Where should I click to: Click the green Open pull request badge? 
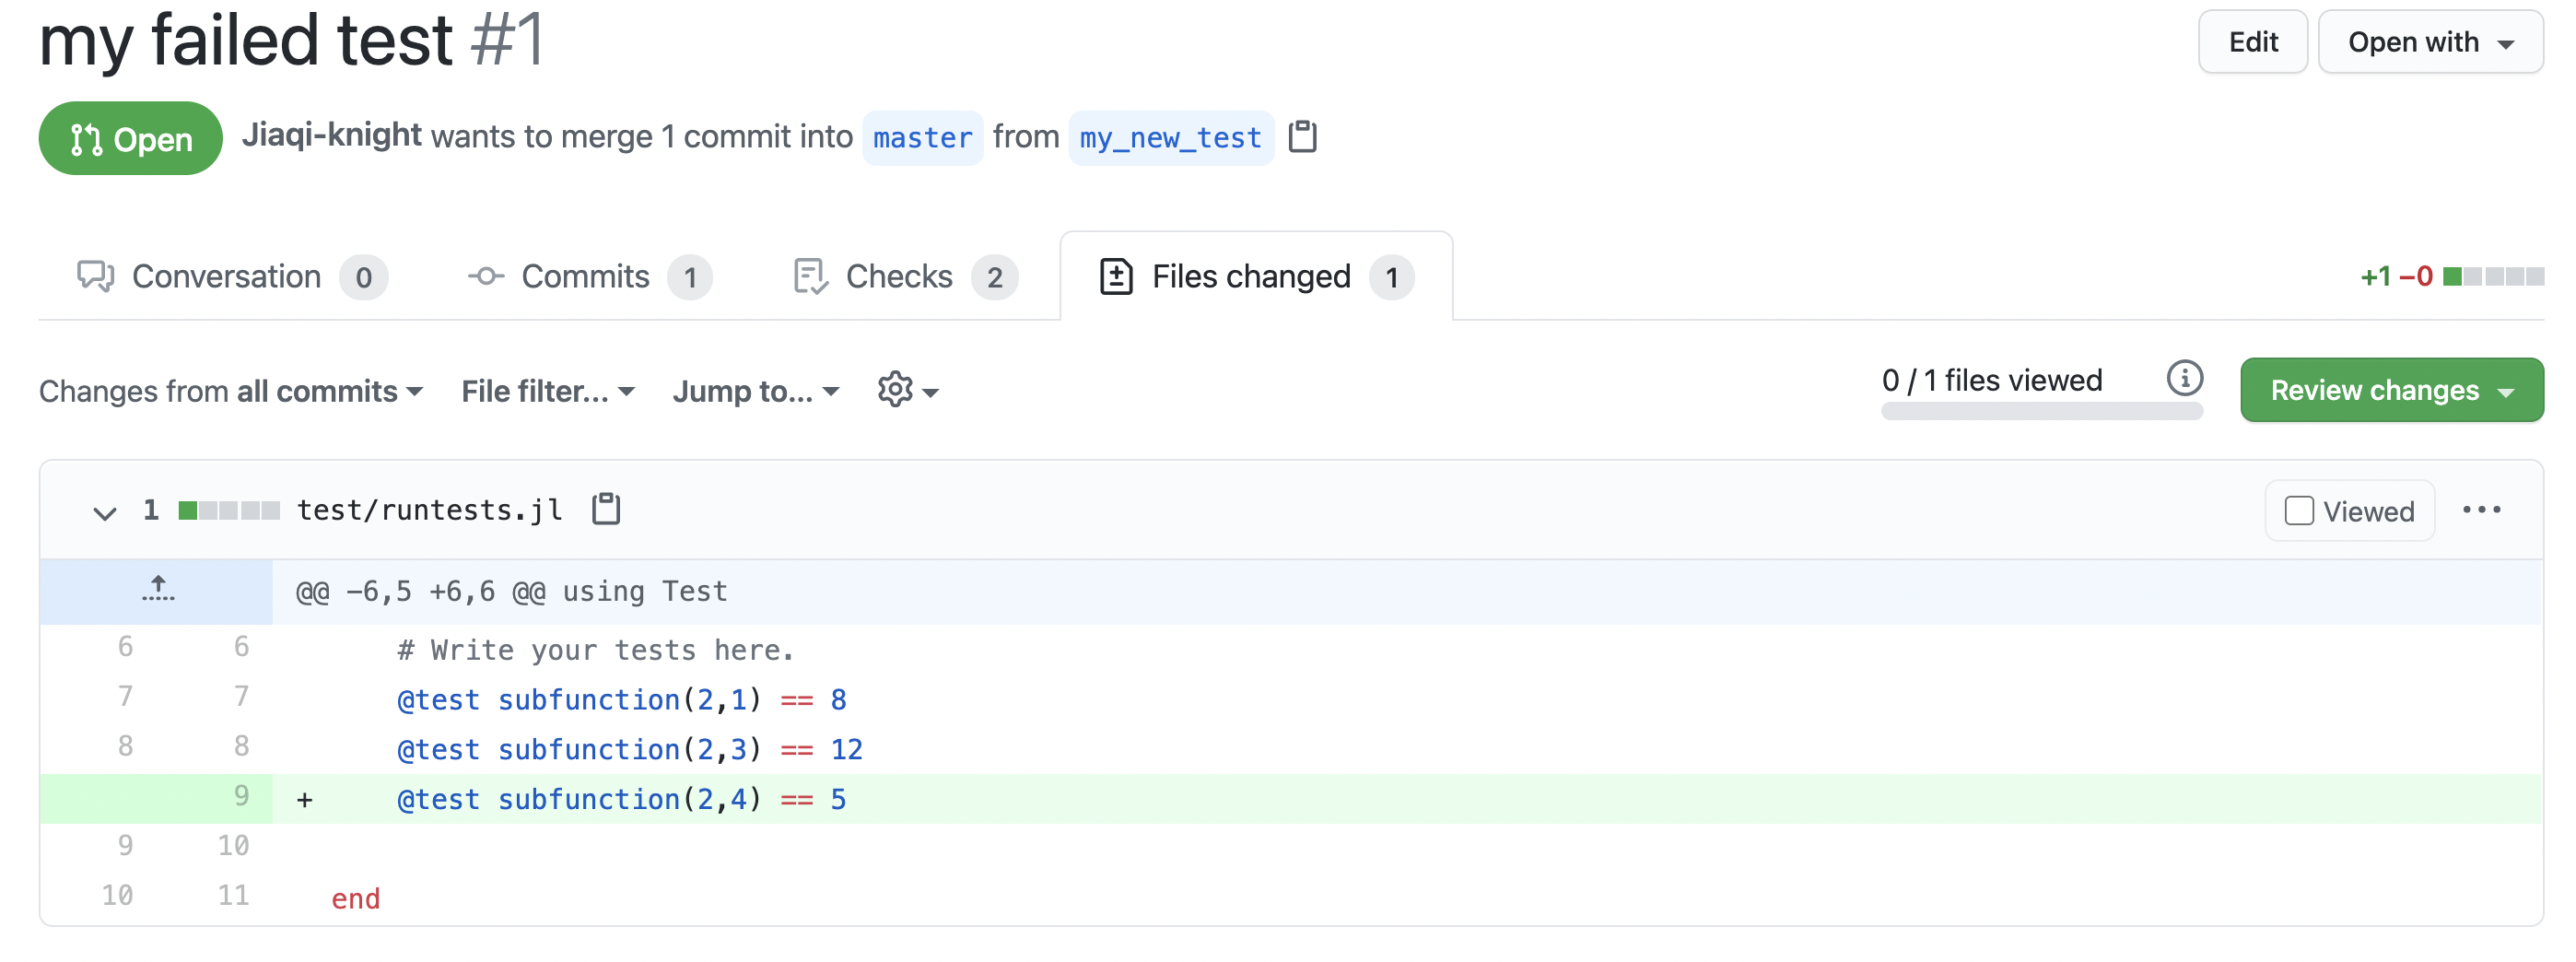[x=130, y=139]
